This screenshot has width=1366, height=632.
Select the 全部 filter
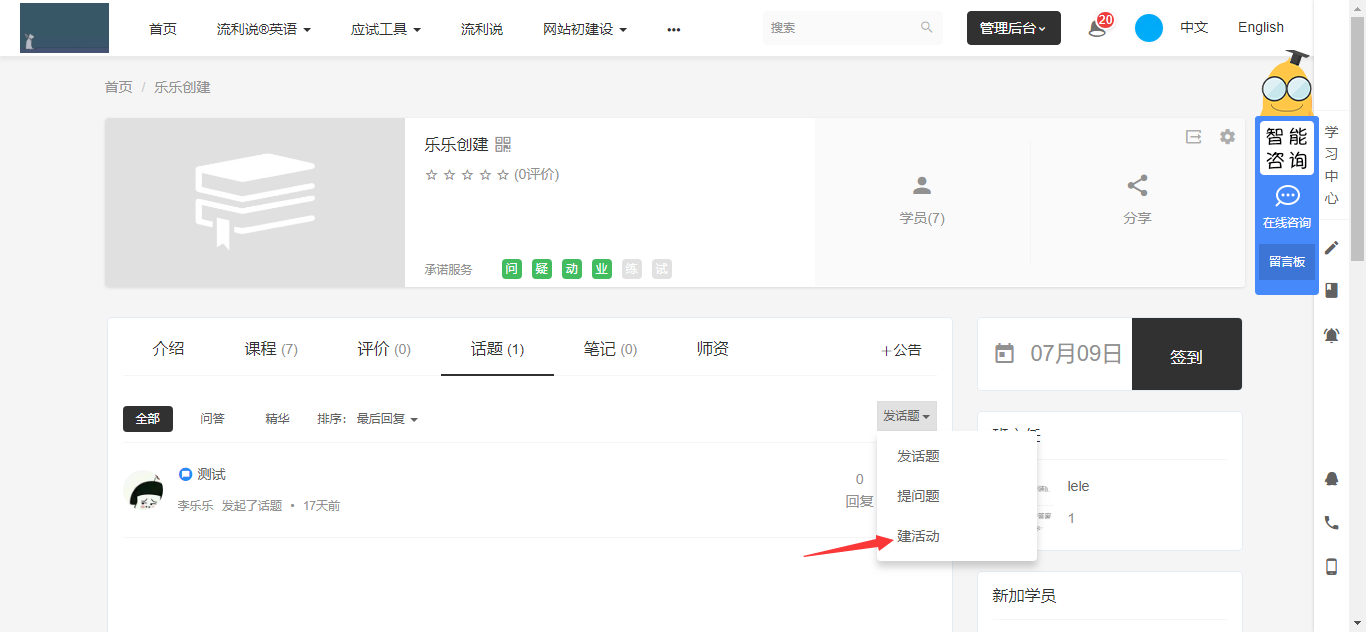[x=148, y=419]
